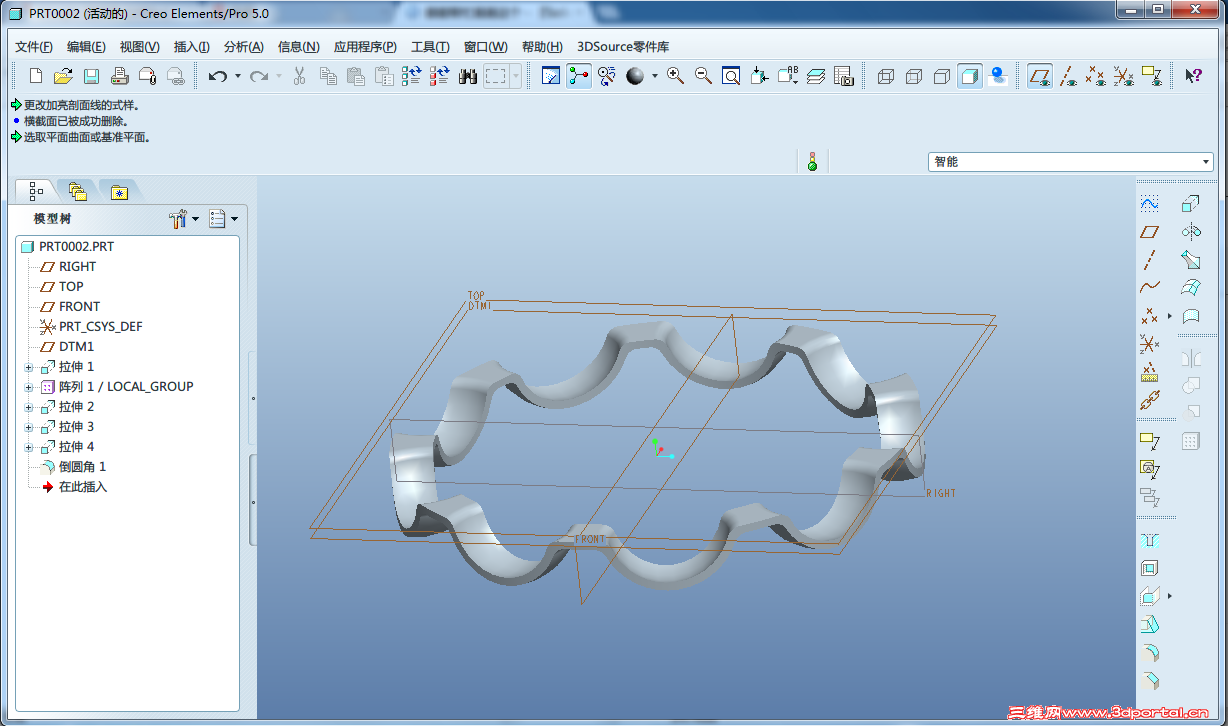Select the DTM1 datum plane in tree
The image size is (1228, 726).
[x=76, y=347]
